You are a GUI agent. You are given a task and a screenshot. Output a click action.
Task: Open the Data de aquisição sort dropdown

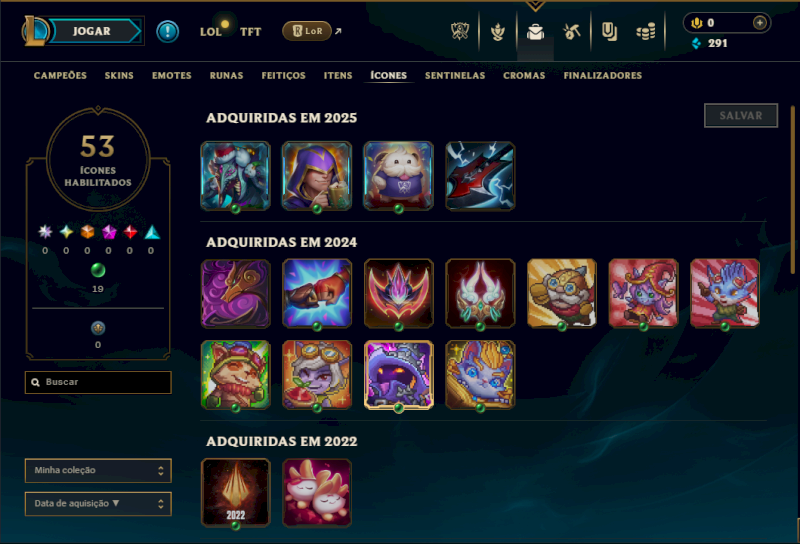pyautogui.click(x=98, y=504)
